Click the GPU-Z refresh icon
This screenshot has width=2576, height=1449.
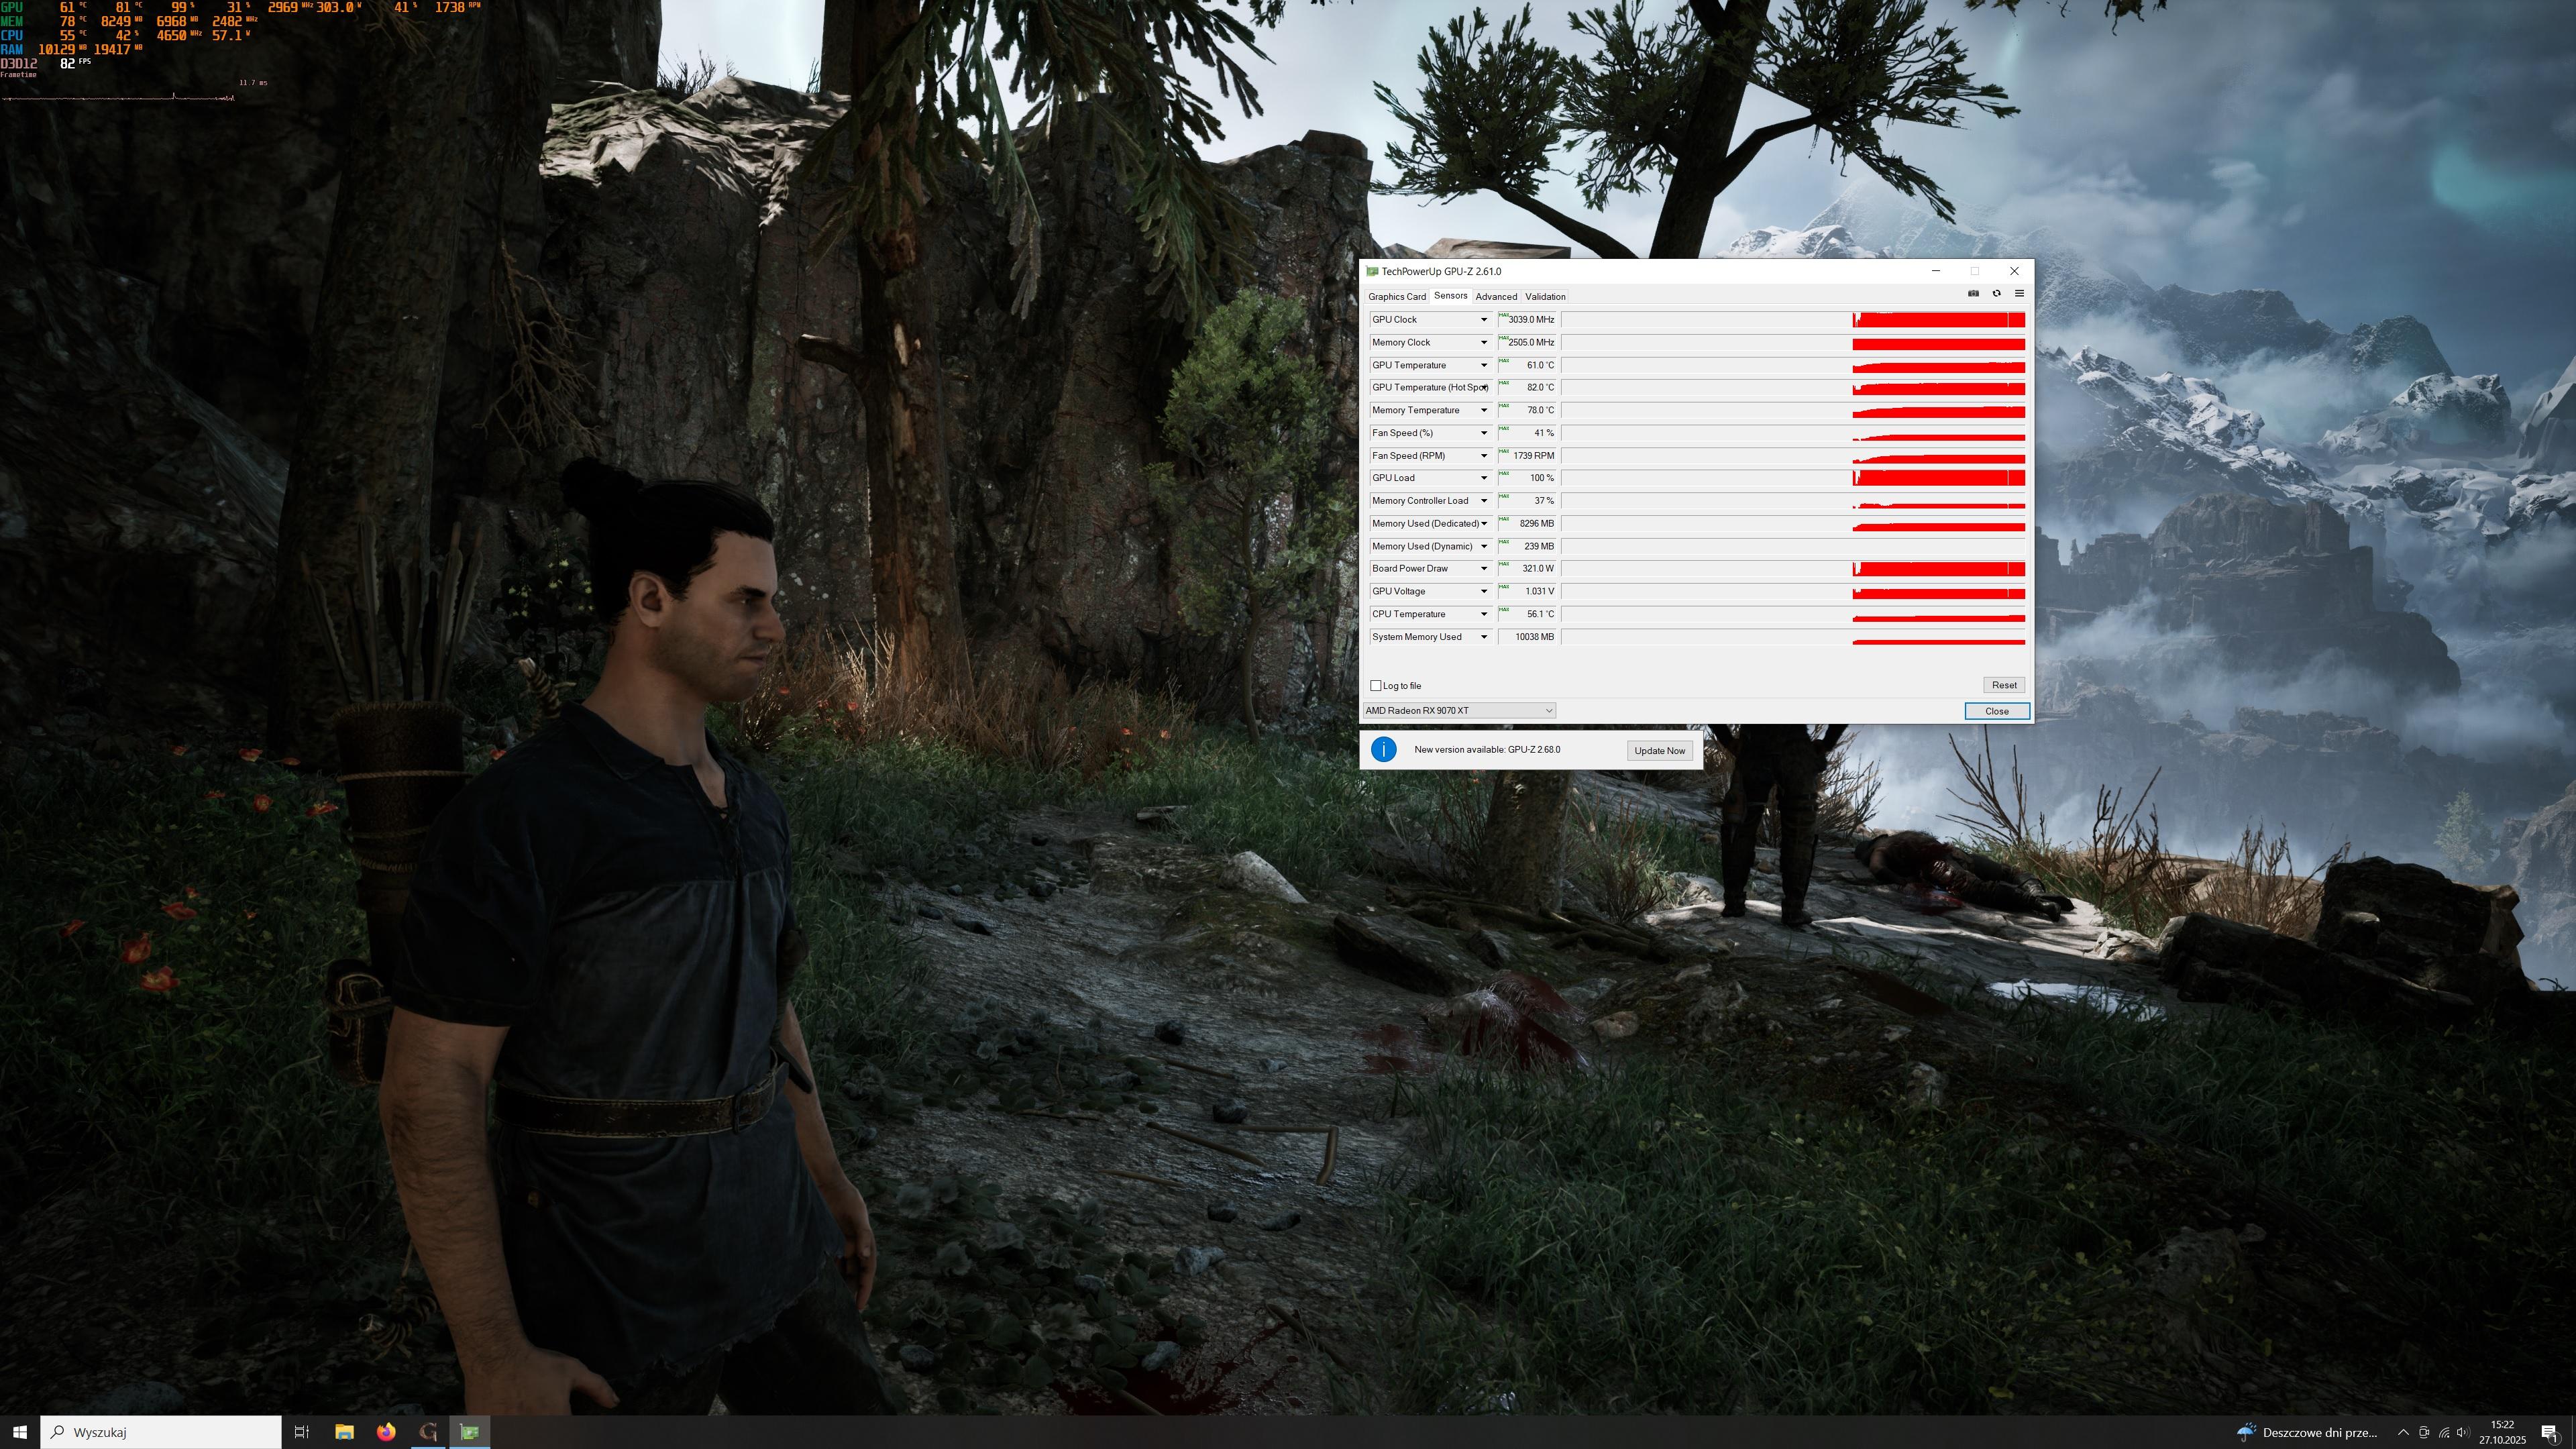click(x=1996, y=293)
